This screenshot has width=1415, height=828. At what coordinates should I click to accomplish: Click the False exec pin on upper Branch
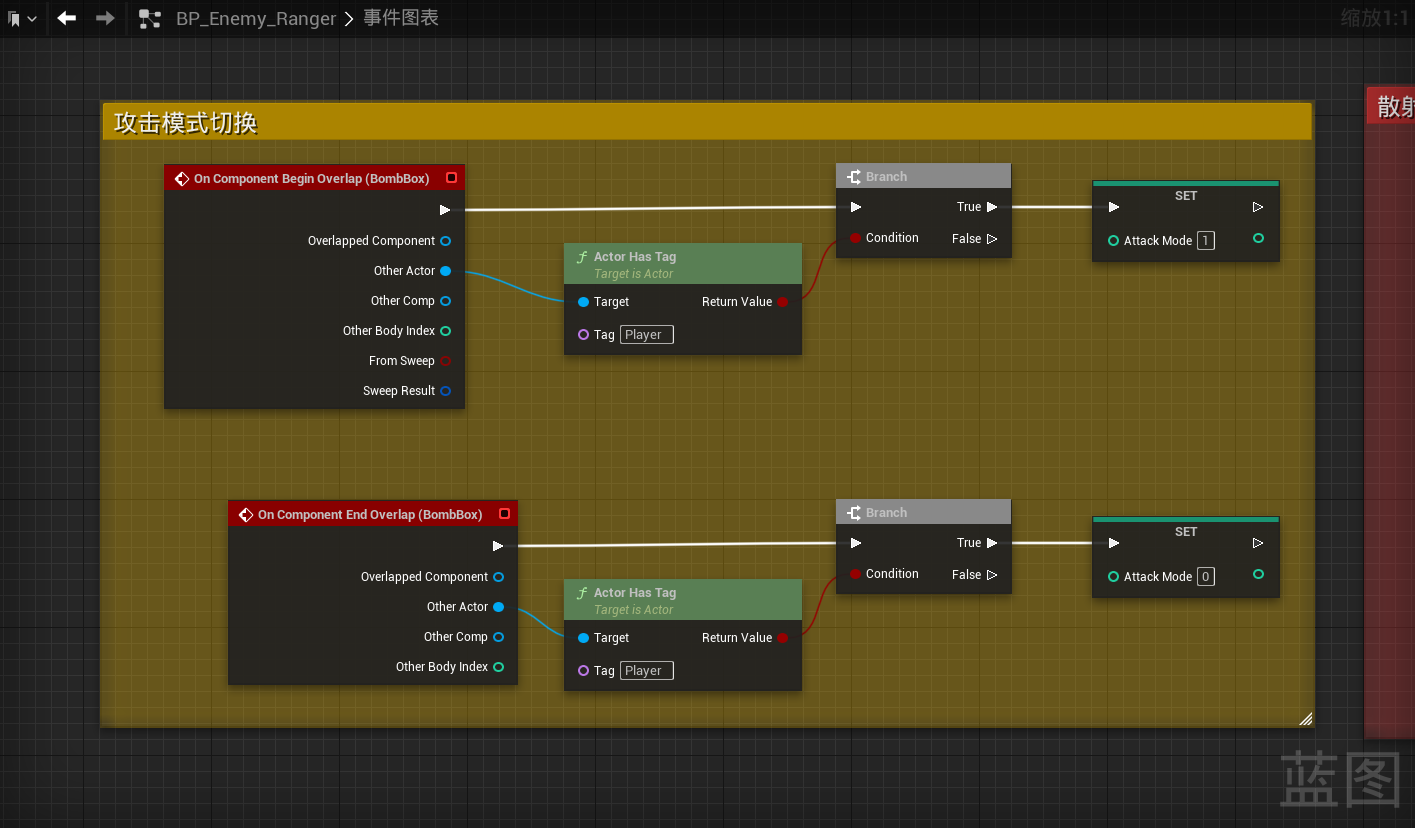pyautogui.click(x=992, y=239)
